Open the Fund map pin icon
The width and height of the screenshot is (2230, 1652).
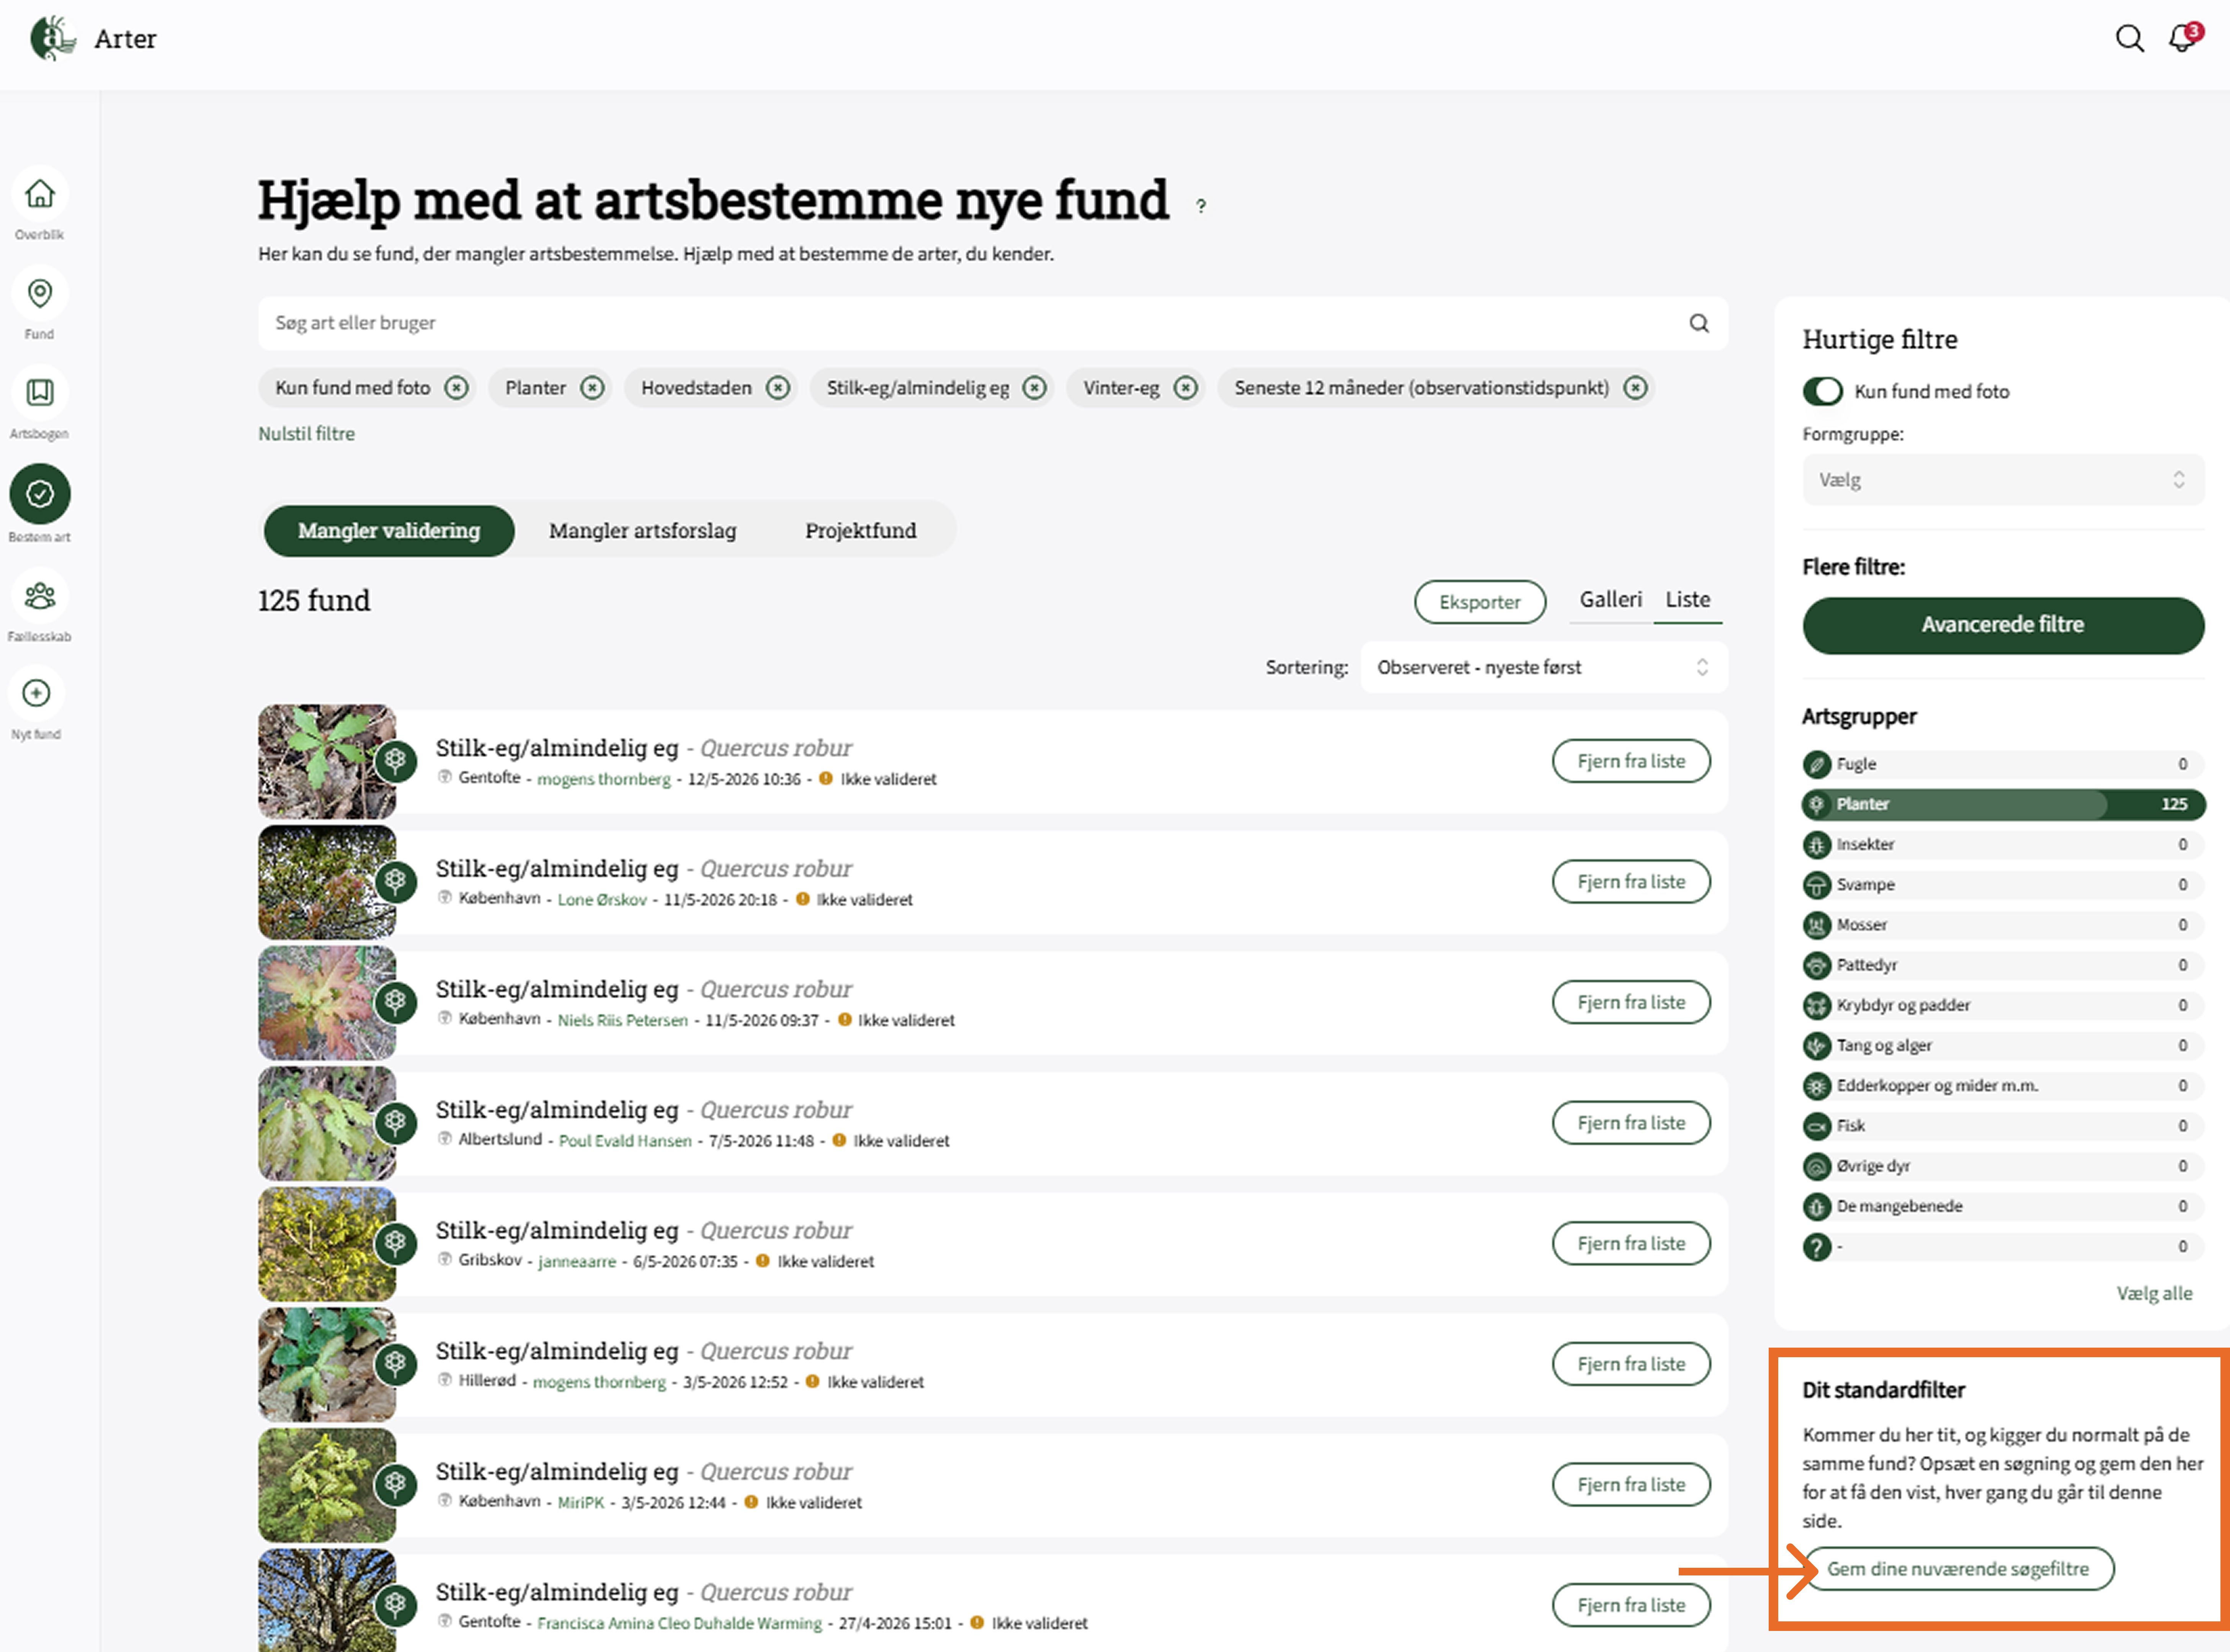(x=40, y=293)
